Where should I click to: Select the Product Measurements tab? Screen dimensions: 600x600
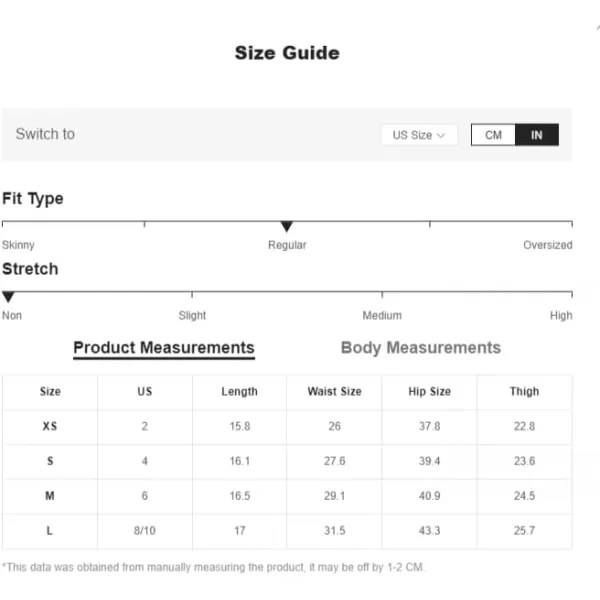pos(164,348)
